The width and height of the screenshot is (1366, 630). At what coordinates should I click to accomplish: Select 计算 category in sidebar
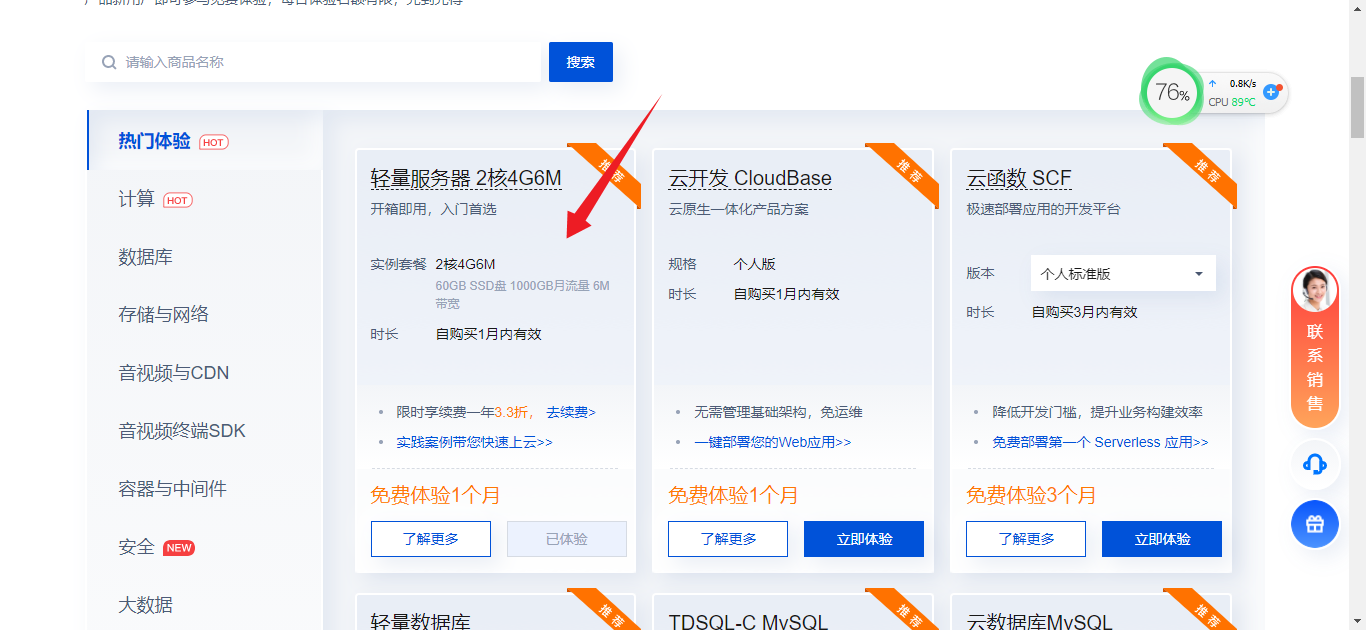point(136,199)
